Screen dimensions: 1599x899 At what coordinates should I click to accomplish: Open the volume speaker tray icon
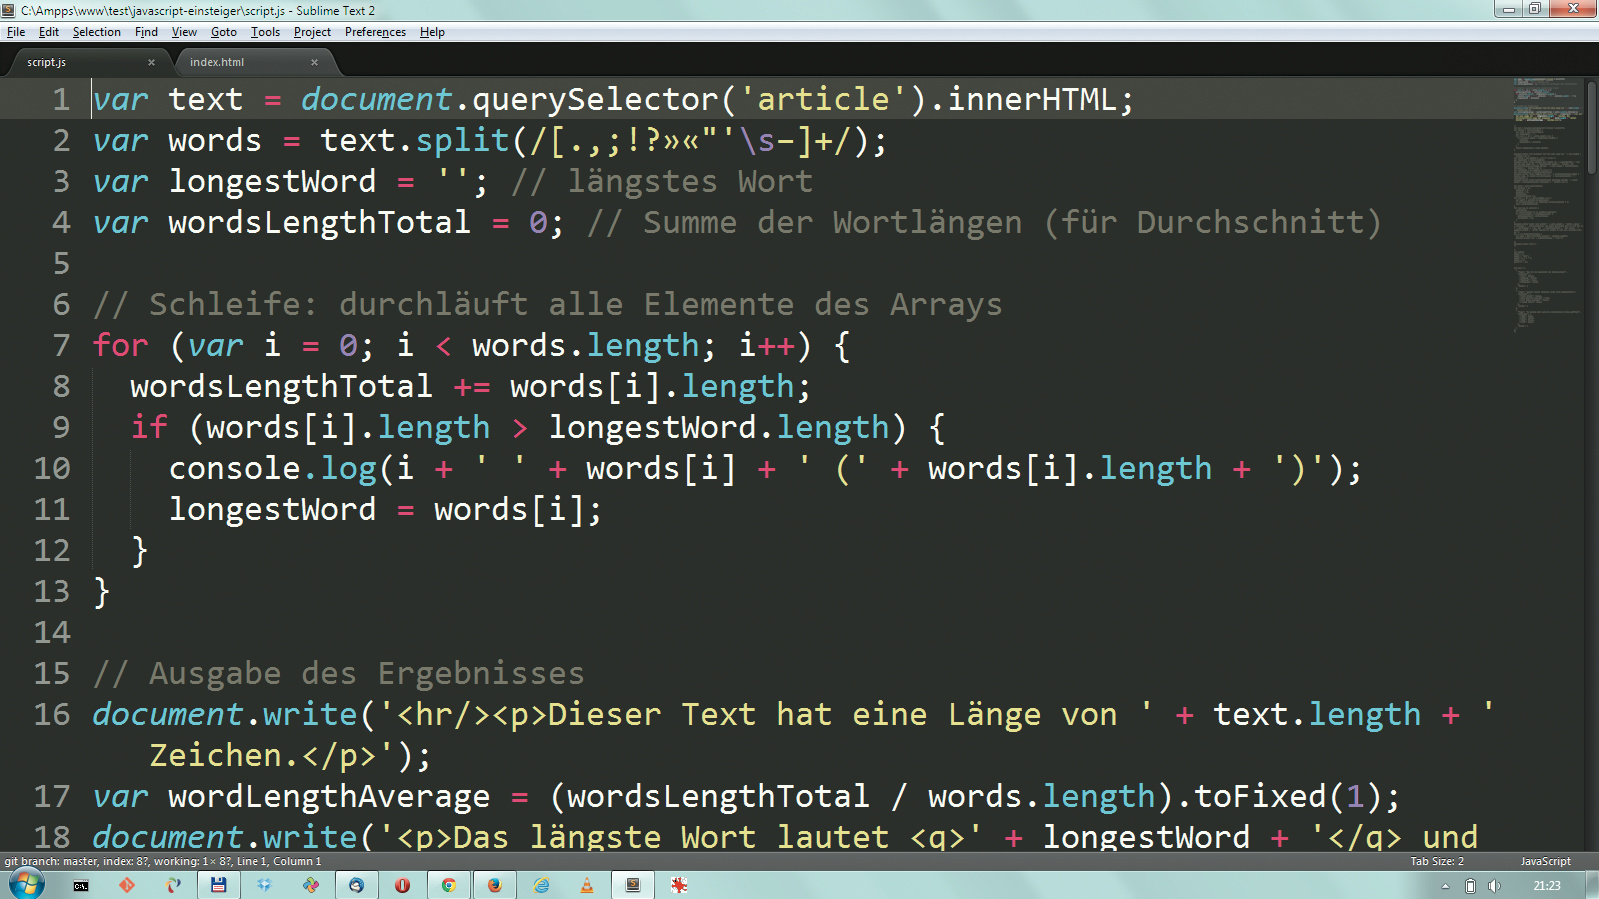(1494, 886)
